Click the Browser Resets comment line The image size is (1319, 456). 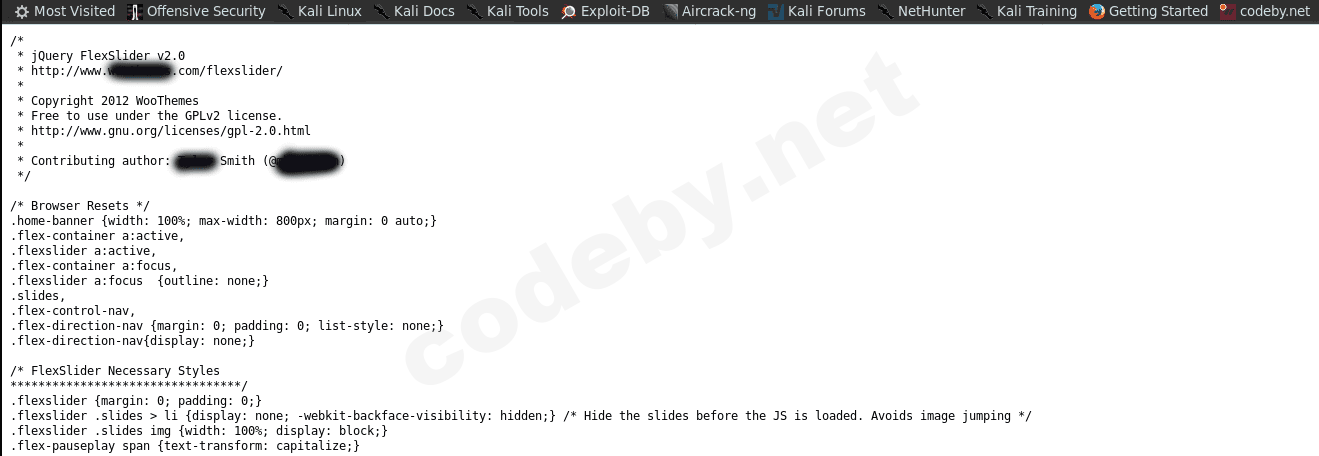pos(80,206)
